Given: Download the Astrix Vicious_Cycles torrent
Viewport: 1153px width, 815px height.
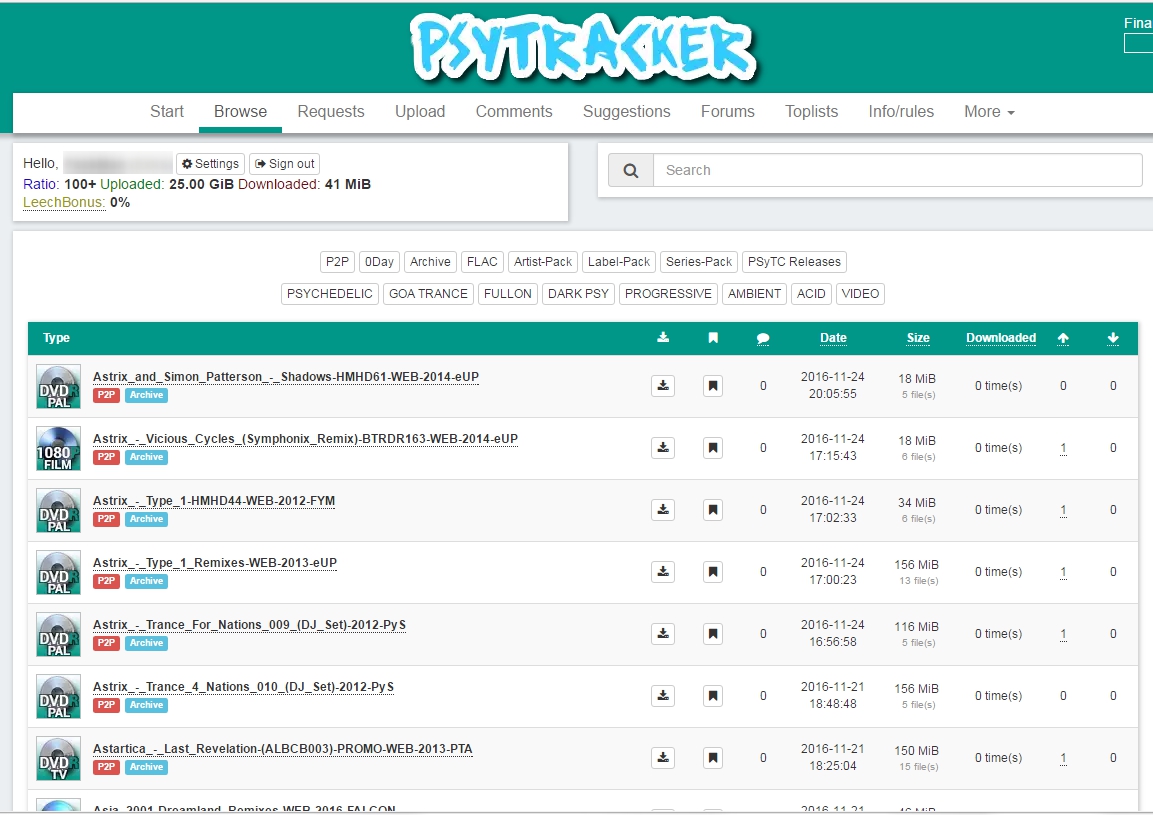Looking at the screenshot, I should click(663, 447).
